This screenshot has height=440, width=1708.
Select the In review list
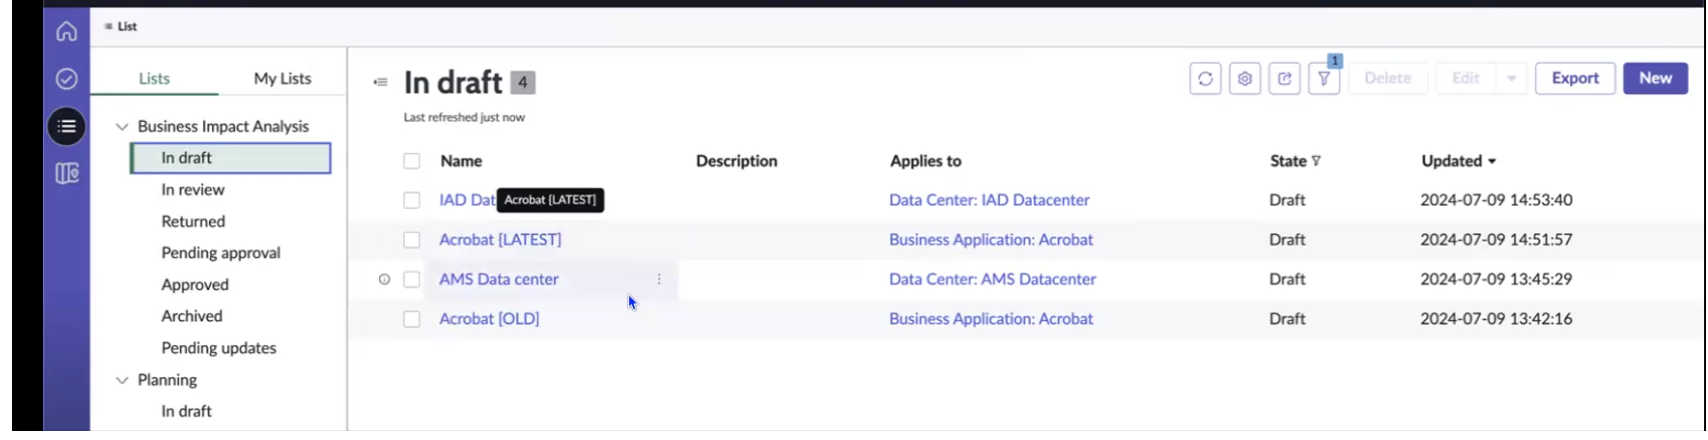point(193,190)
